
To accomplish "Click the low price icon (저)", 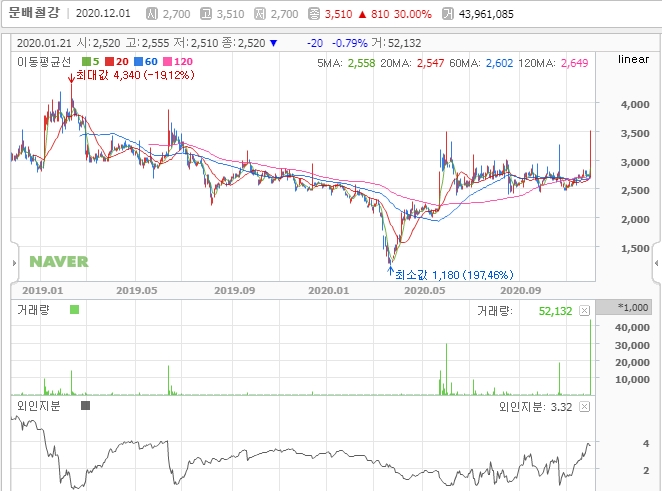I will click(x=260, y=14).
